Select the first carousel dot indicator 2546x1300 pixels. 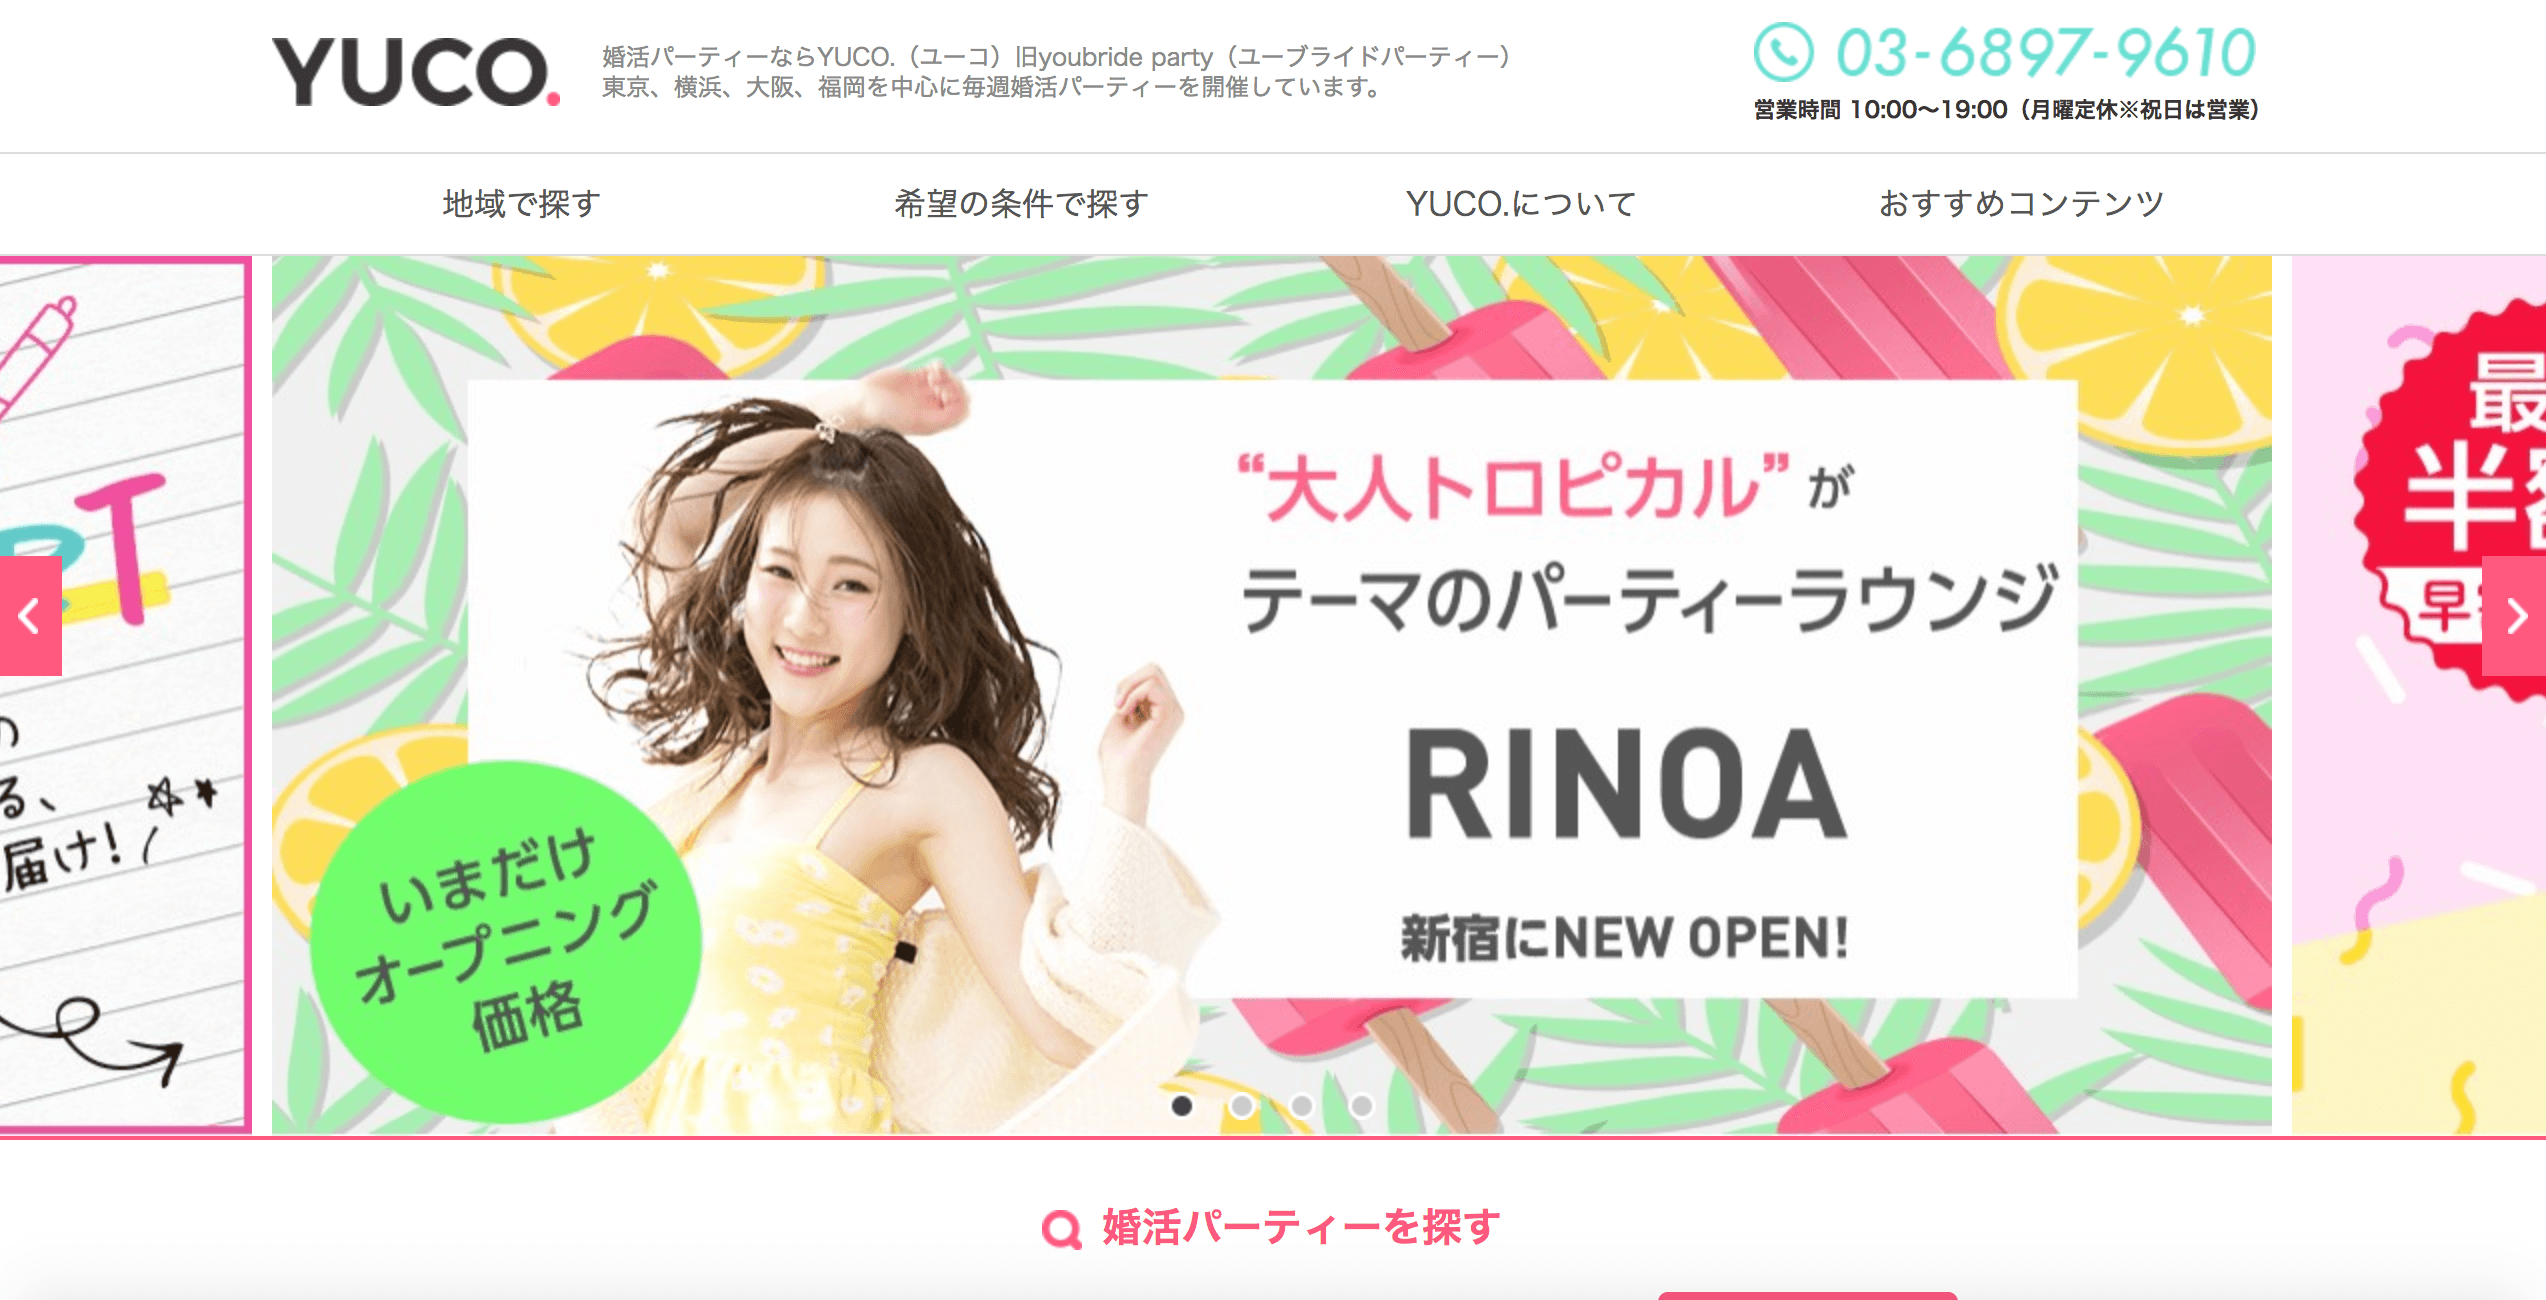coord(1182,1105)
